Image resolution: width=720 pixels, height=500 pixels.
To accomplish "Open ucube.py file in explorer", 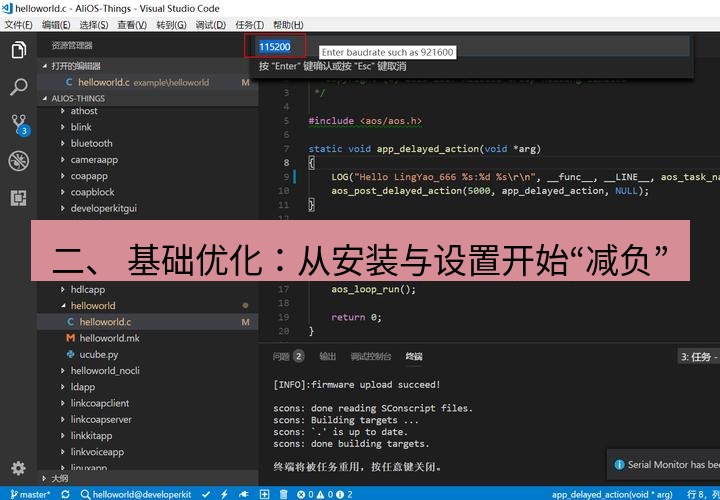I will [x=147, y=354].
